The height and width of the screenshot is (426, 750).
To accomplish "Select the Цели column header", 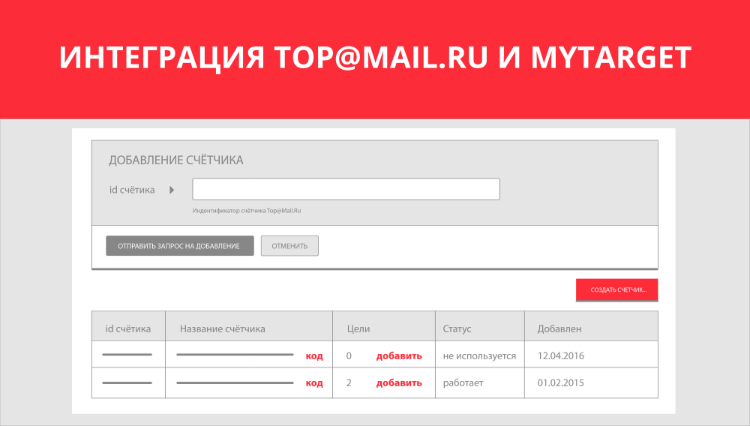I will pos(384,328).
